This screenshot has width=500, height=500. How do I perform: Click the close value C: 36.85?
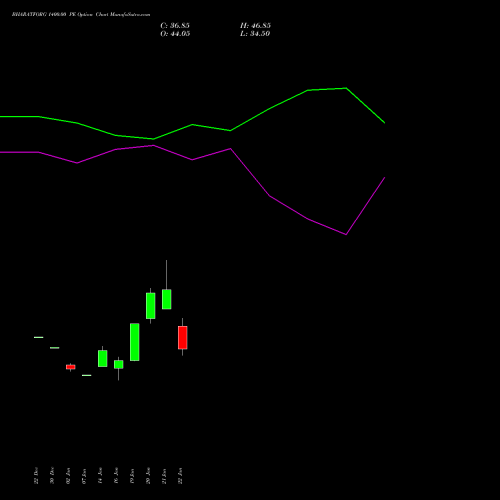[x=175, y=26]
